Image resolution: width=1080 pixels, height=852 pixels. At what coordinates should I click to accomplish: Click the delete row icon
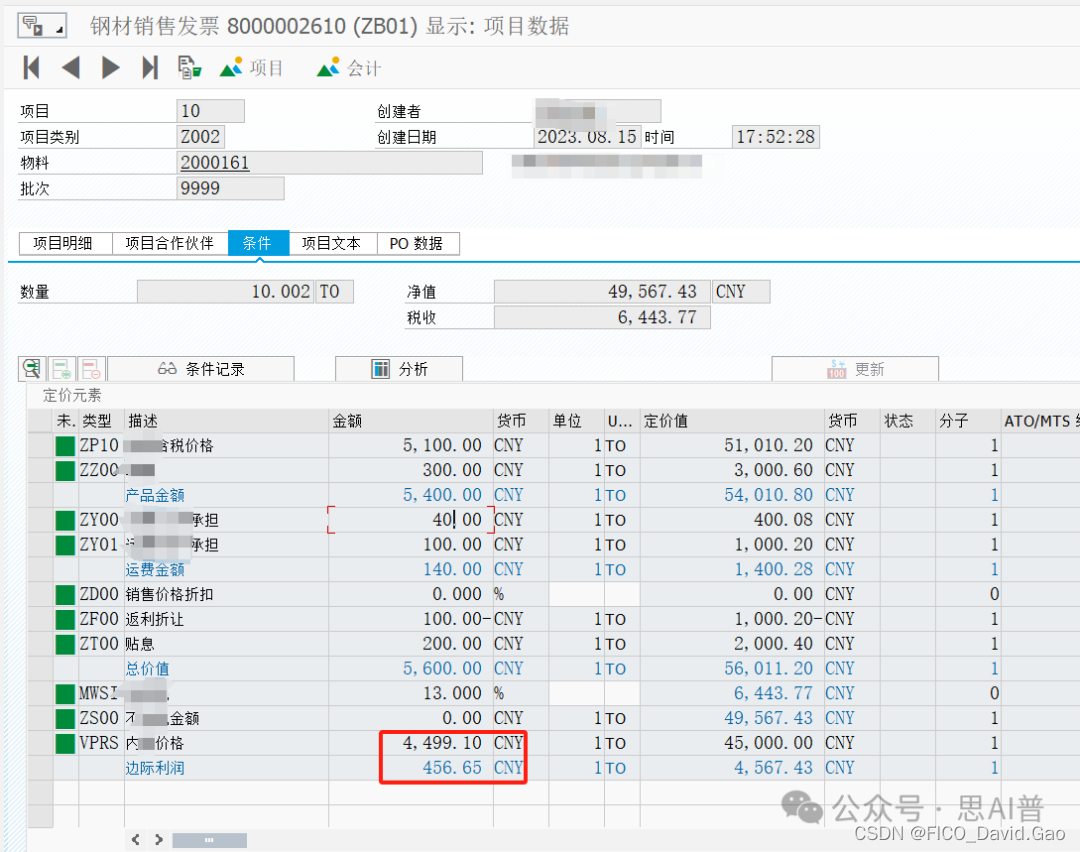(x=92, y=368)
